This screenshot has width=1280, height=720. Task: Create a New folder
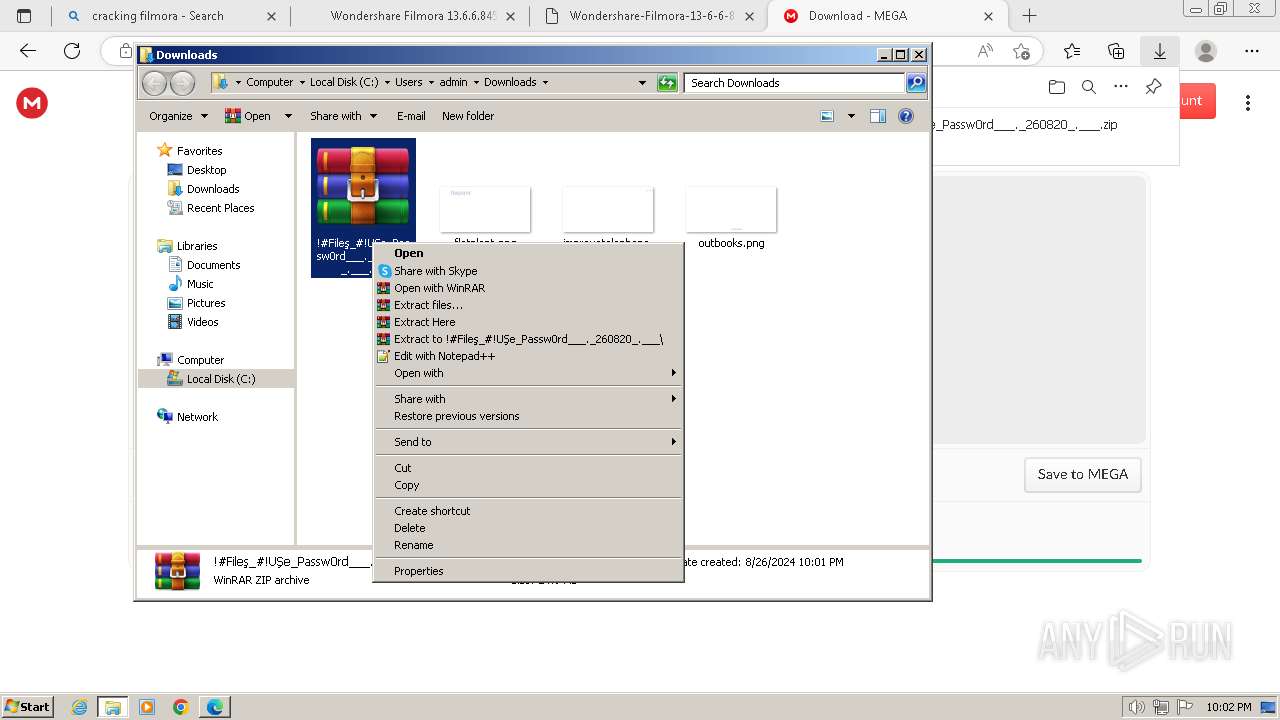point(468,116)
